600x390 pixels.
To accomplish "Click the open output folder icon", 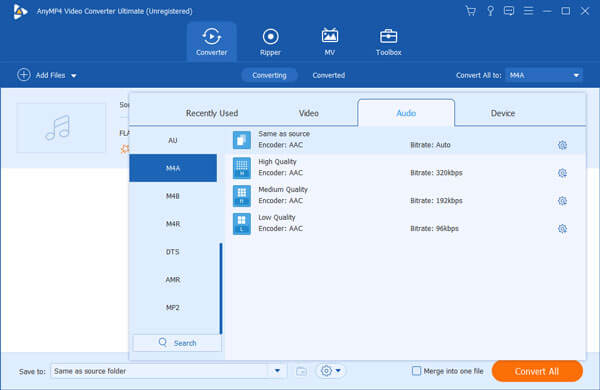I will click(x=302, y=371).
